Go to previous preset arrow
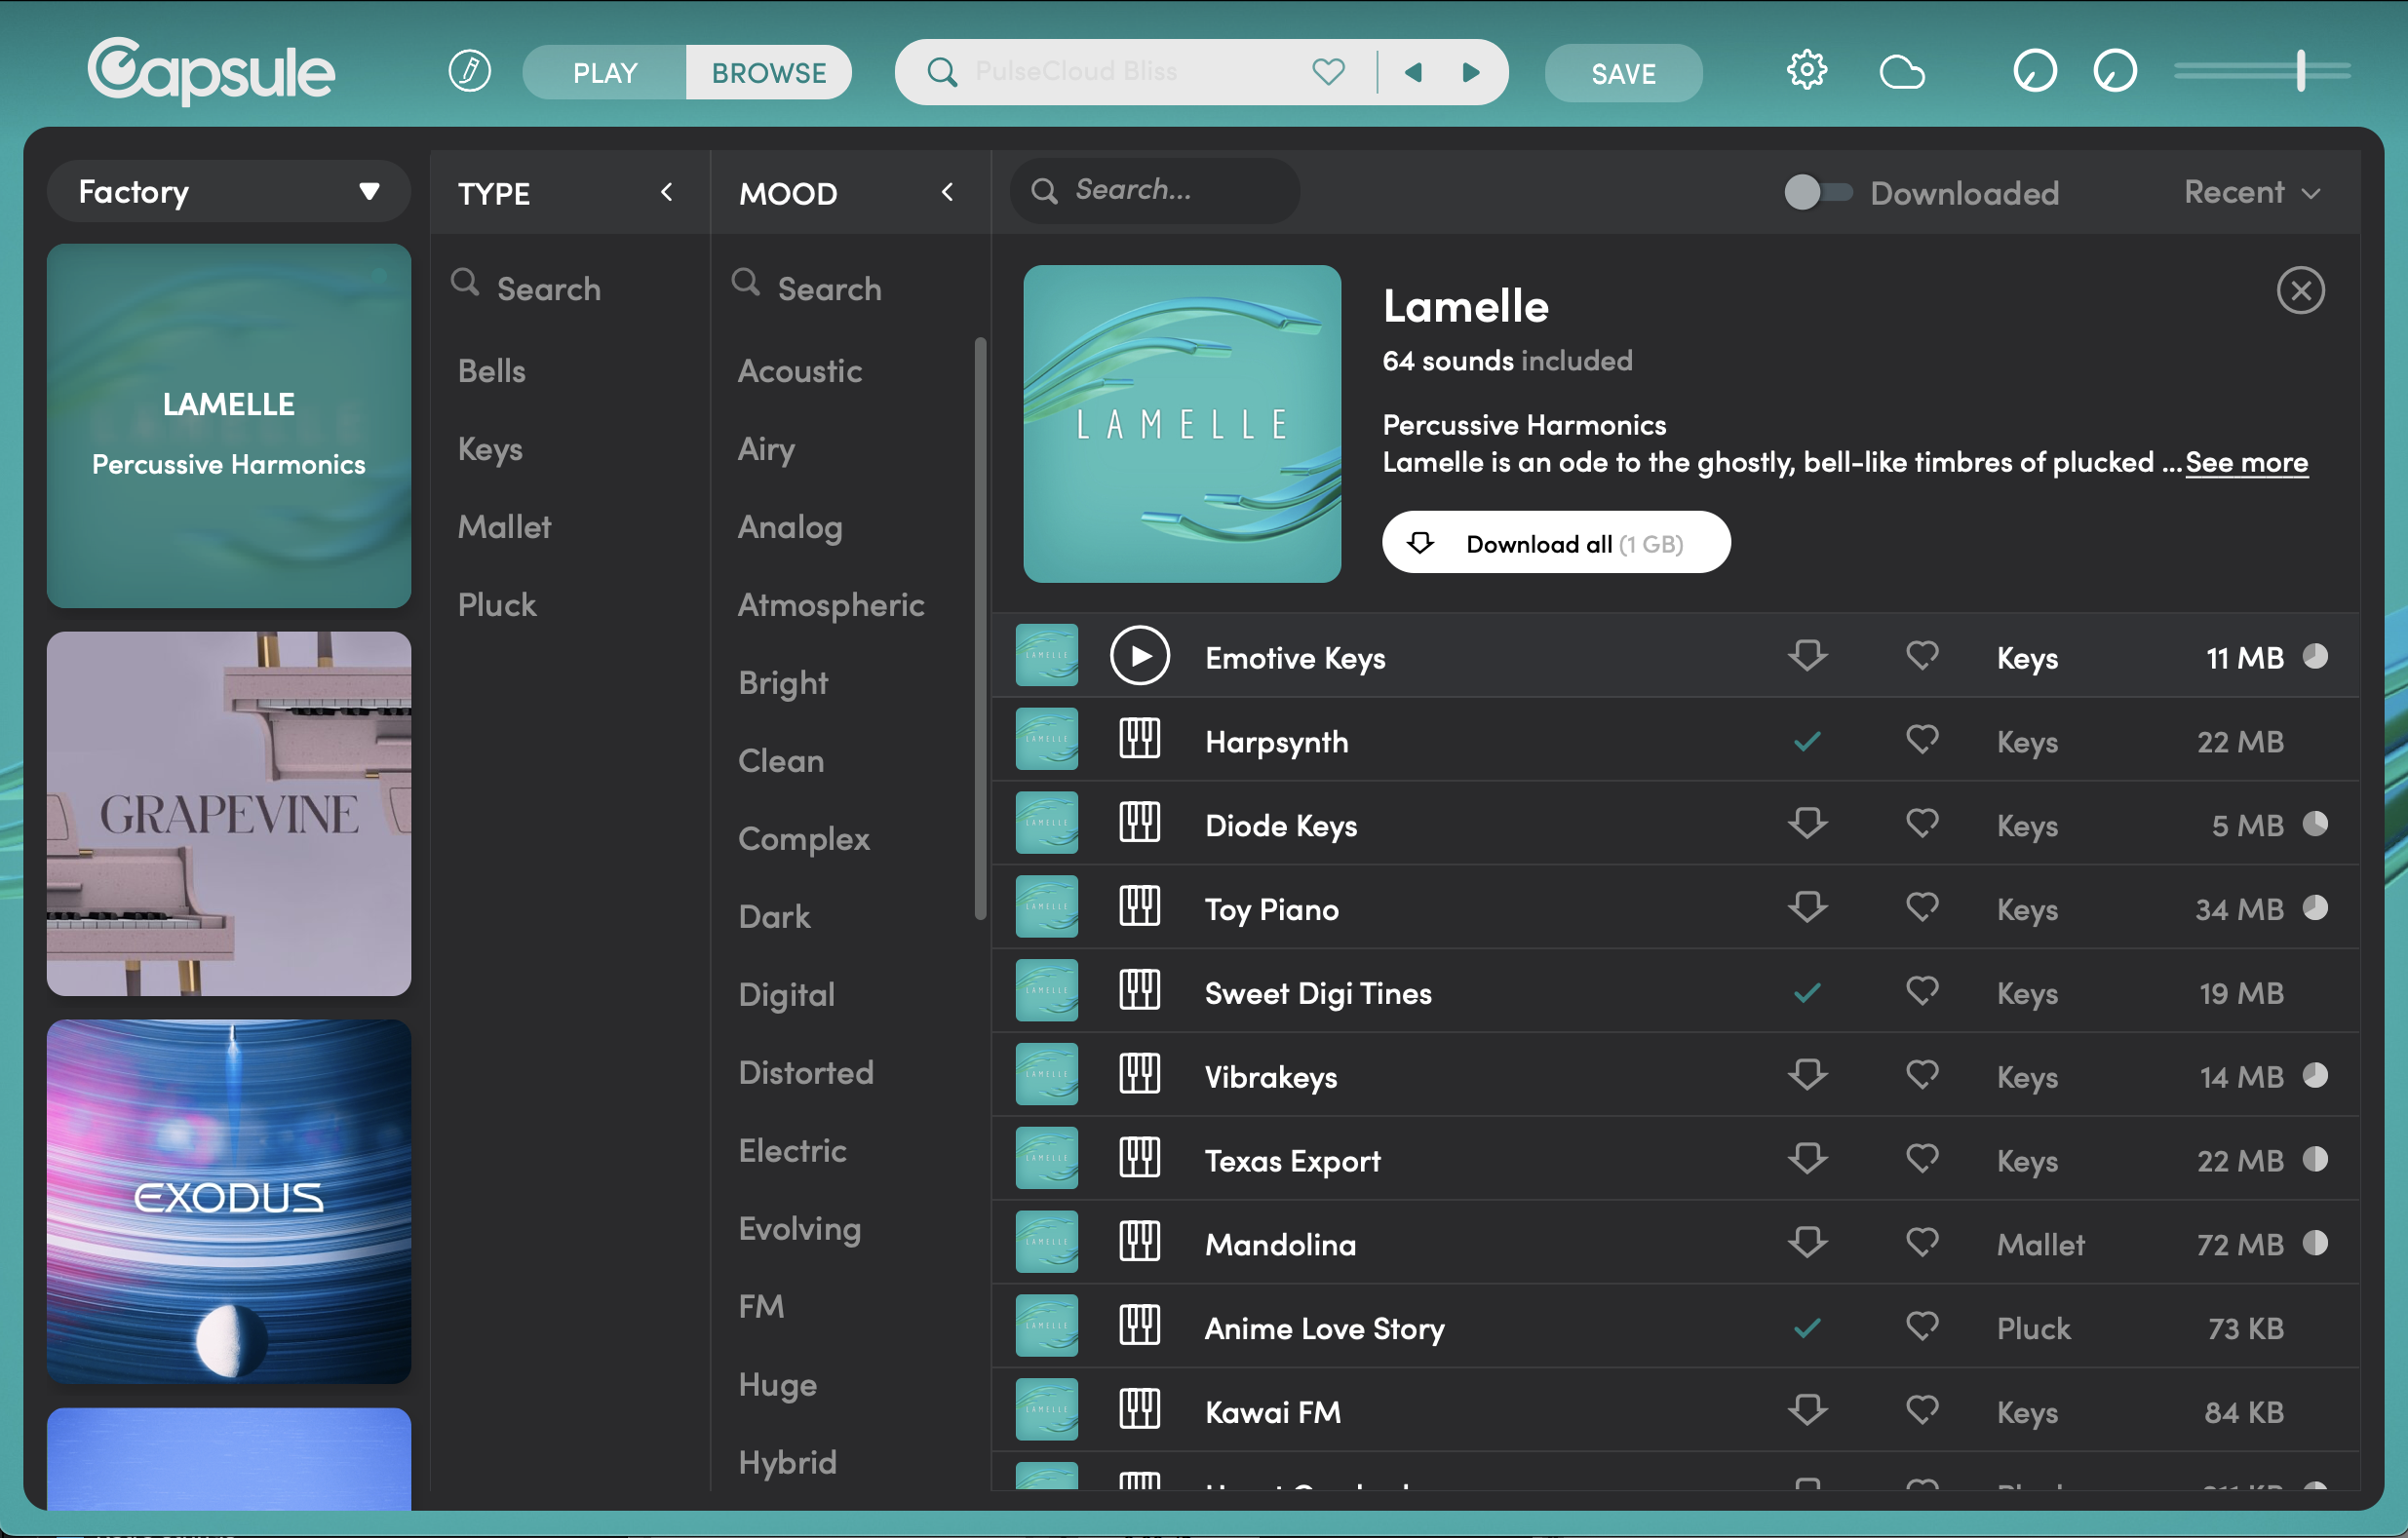 point(1412,72)
